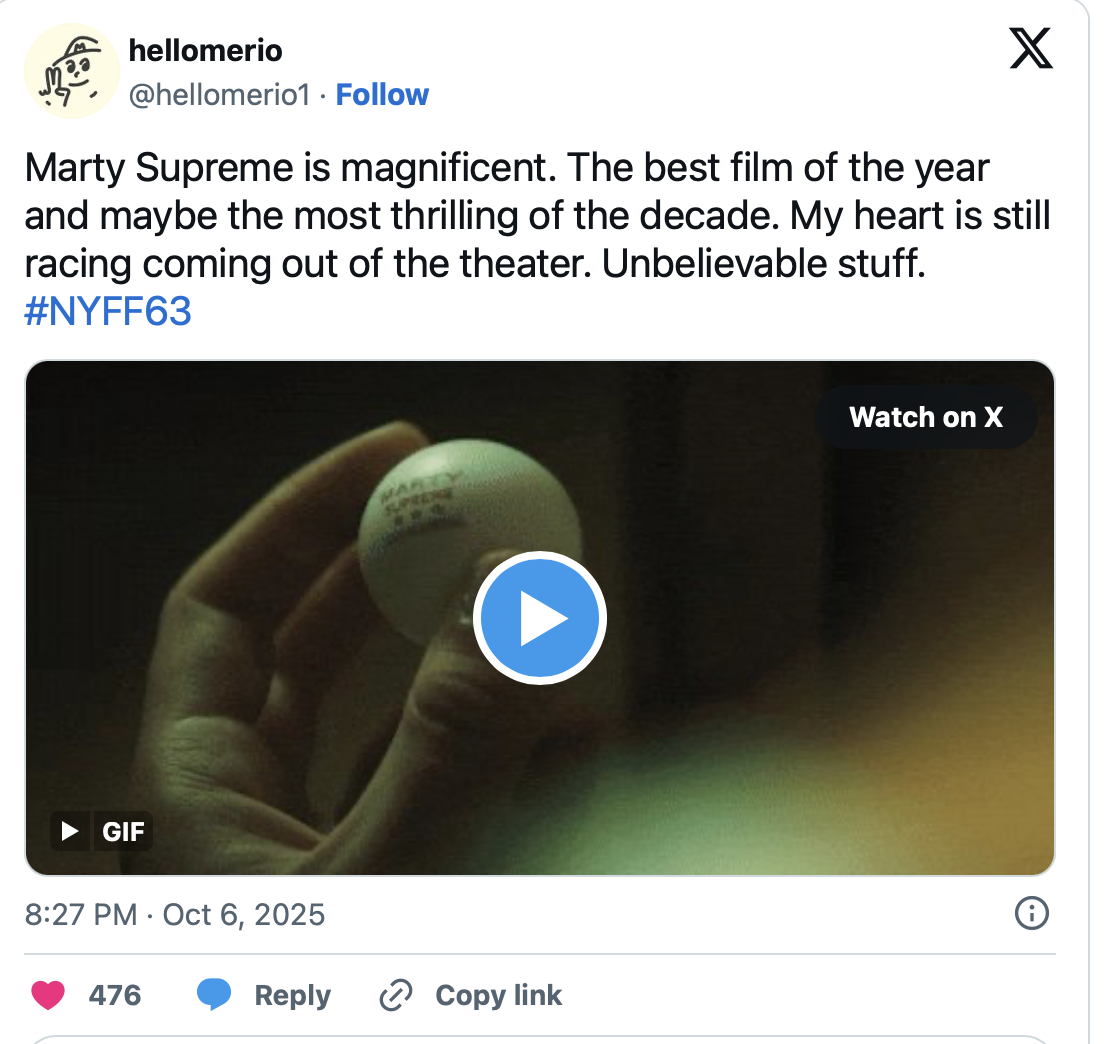Open the @hellomerio1 handle link

pos(220,95)
